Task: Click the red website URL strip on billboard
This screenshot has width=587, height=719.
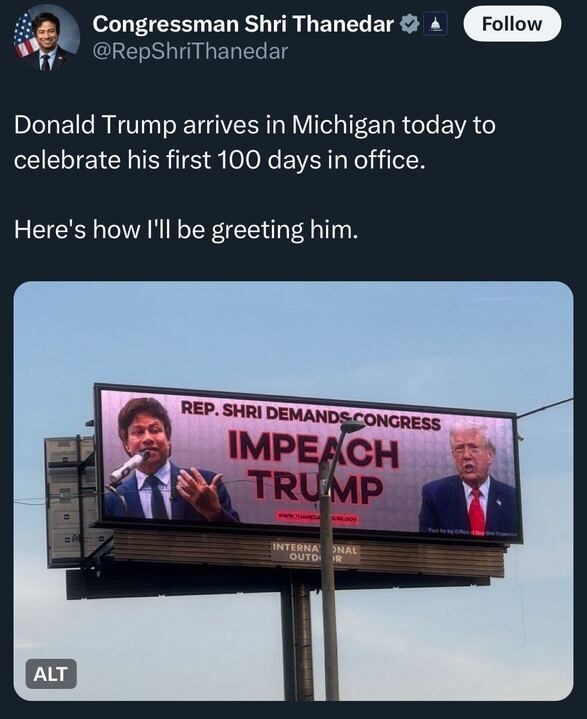Action: tap(318, 518)
